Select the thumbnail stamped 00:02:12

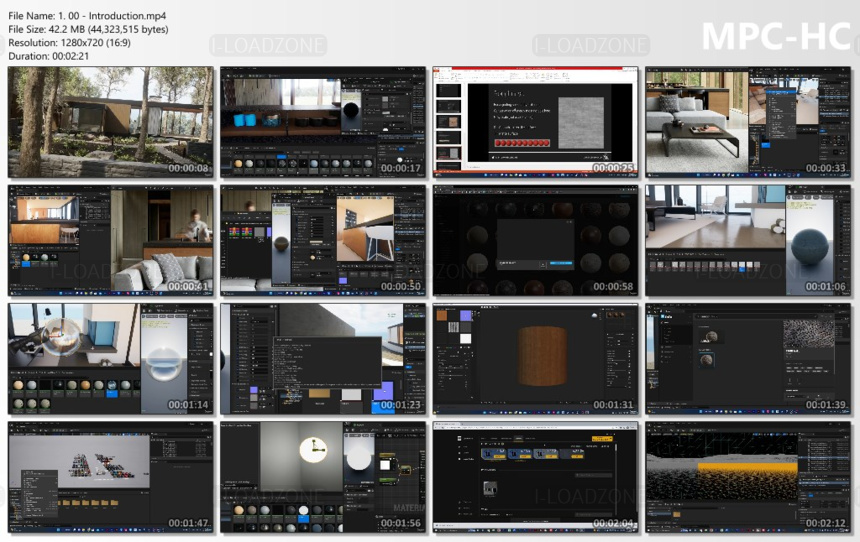click(748, 478)
